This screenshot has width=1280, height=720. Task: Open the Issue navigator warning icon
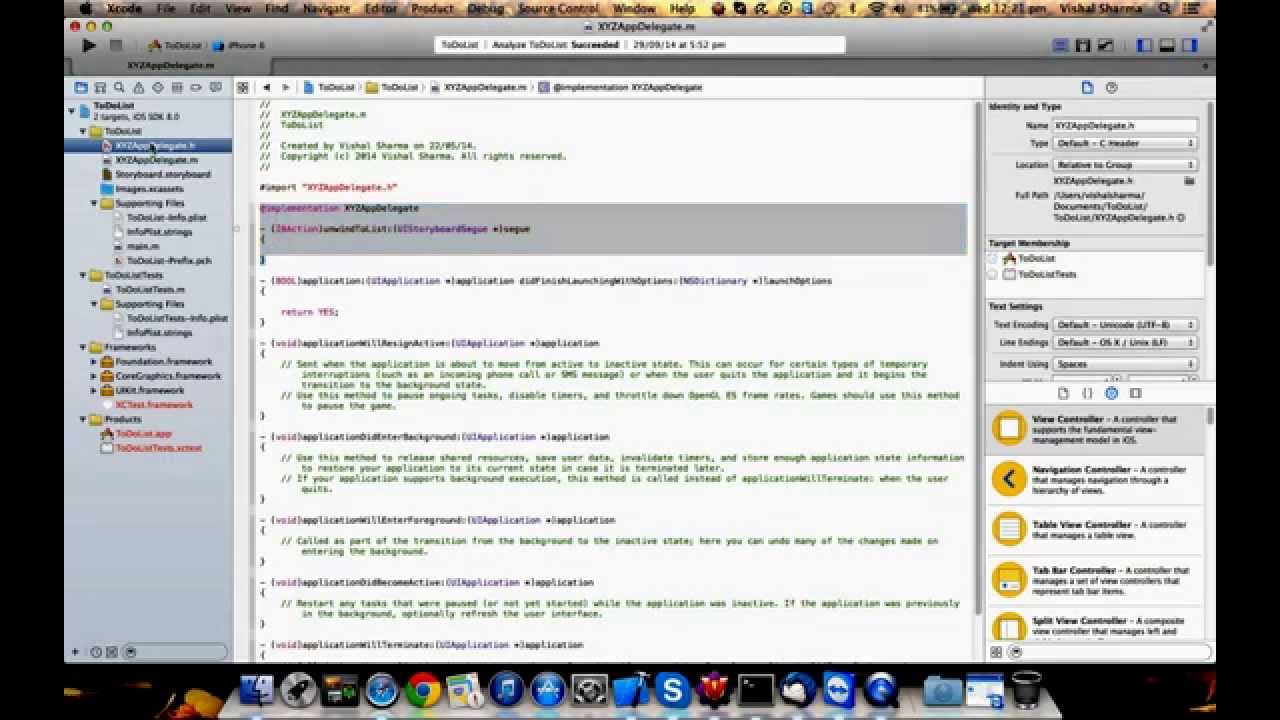pos(138,88)
